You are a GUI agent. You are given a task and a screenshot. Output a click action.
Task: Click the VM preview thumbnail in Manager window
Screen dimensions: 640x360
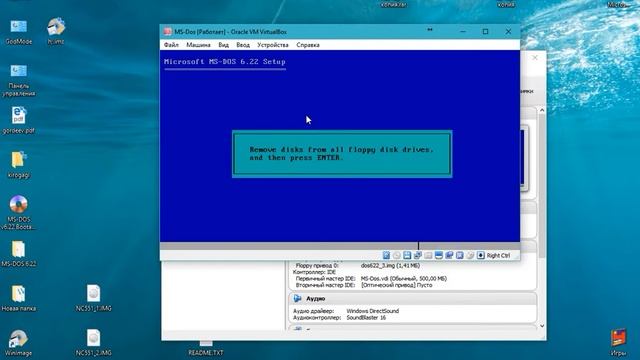tap(524, 158)
